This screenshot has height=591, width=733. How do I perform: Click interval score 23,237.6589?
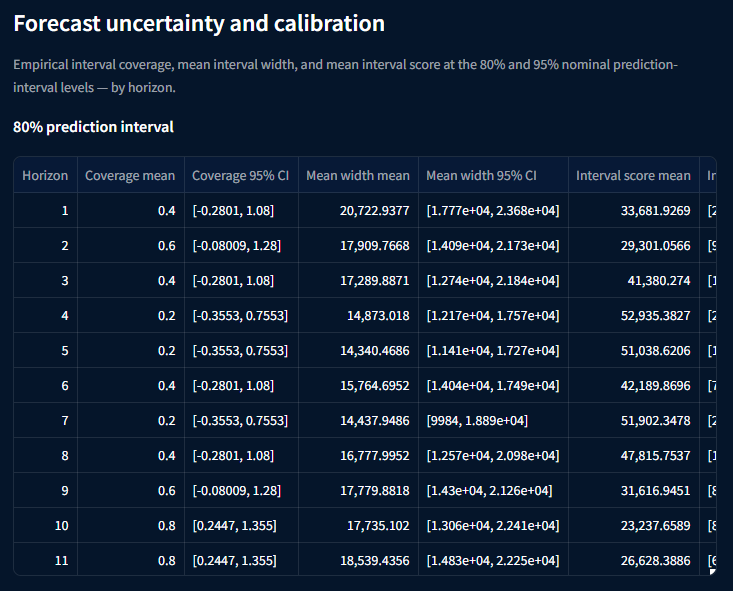(633, 526)
